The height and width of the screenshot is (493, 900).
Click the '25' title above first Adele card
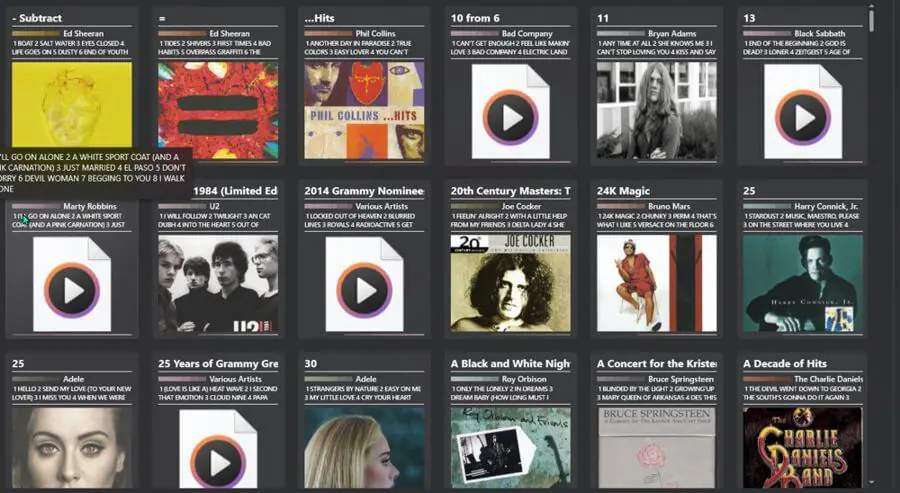click(18, 363)
